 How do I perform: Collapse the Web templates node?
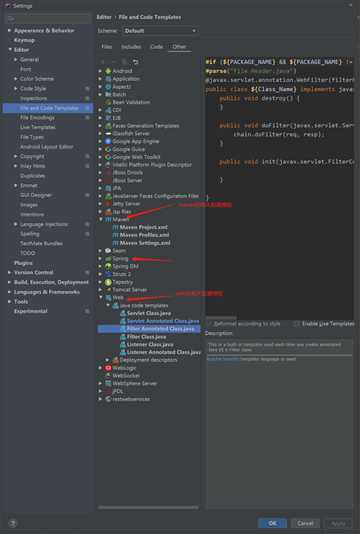click(x=101, y=297)
